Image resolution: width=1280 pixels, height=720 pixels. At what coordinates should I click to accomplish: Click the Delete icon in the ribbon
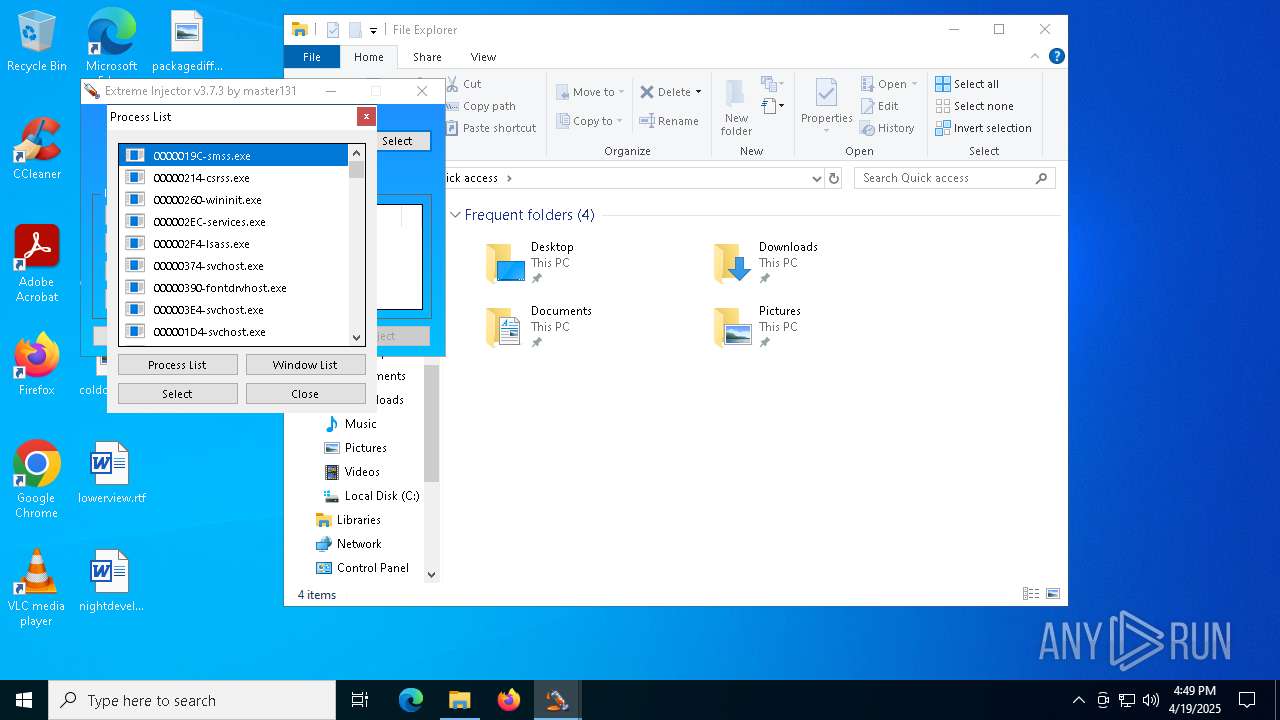point(647,92)
